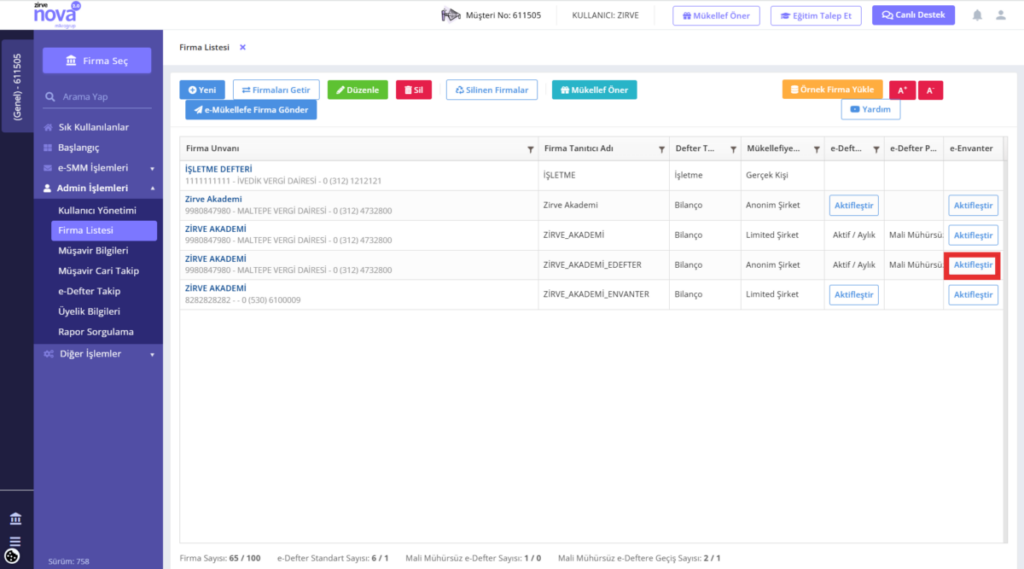1024x569 pixels.
Task: Decrease font size with A- button
Action: tap(930, 90)
